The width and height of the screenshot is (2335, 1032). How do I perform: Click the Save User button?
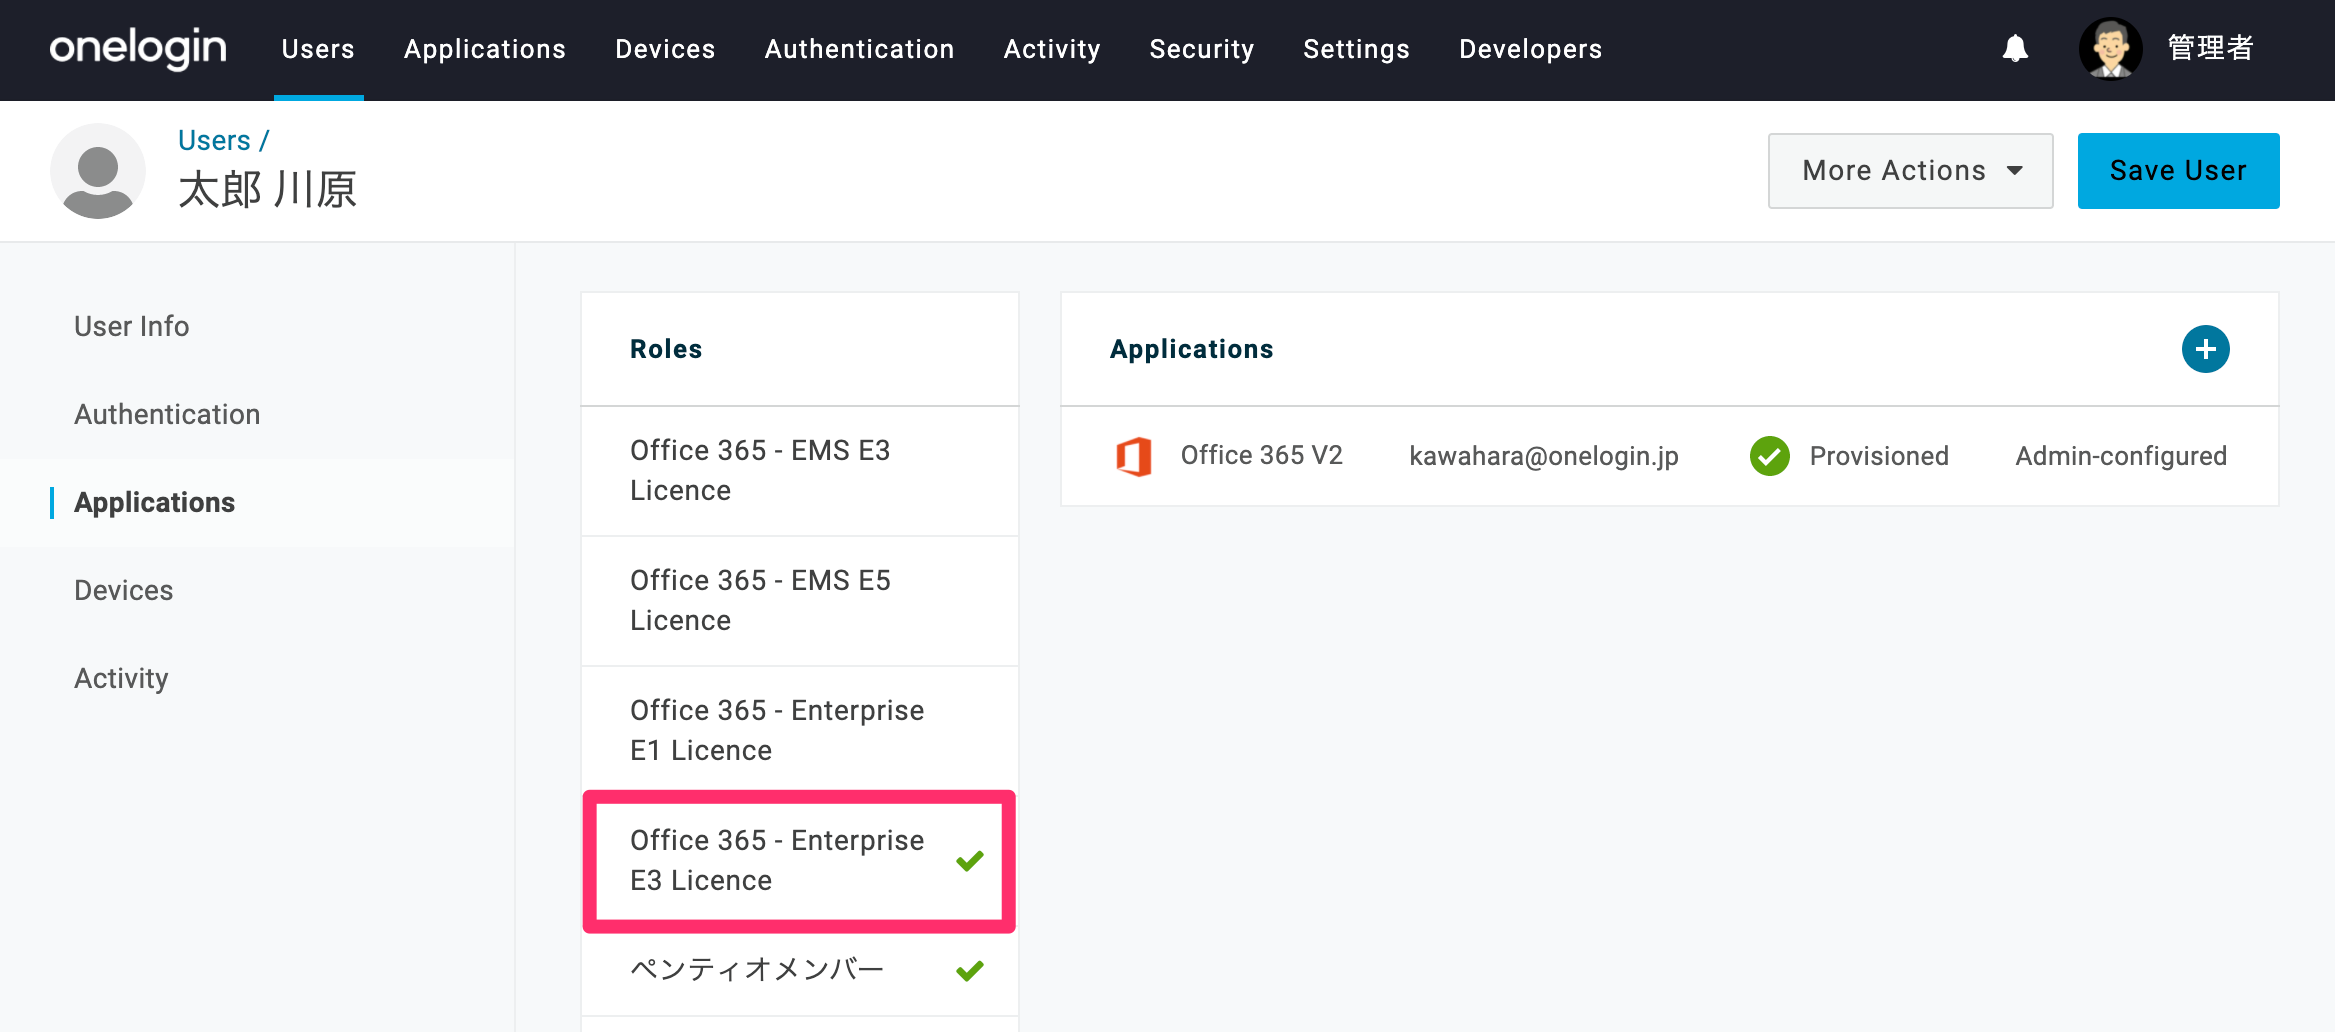[x=2178, y=171]
